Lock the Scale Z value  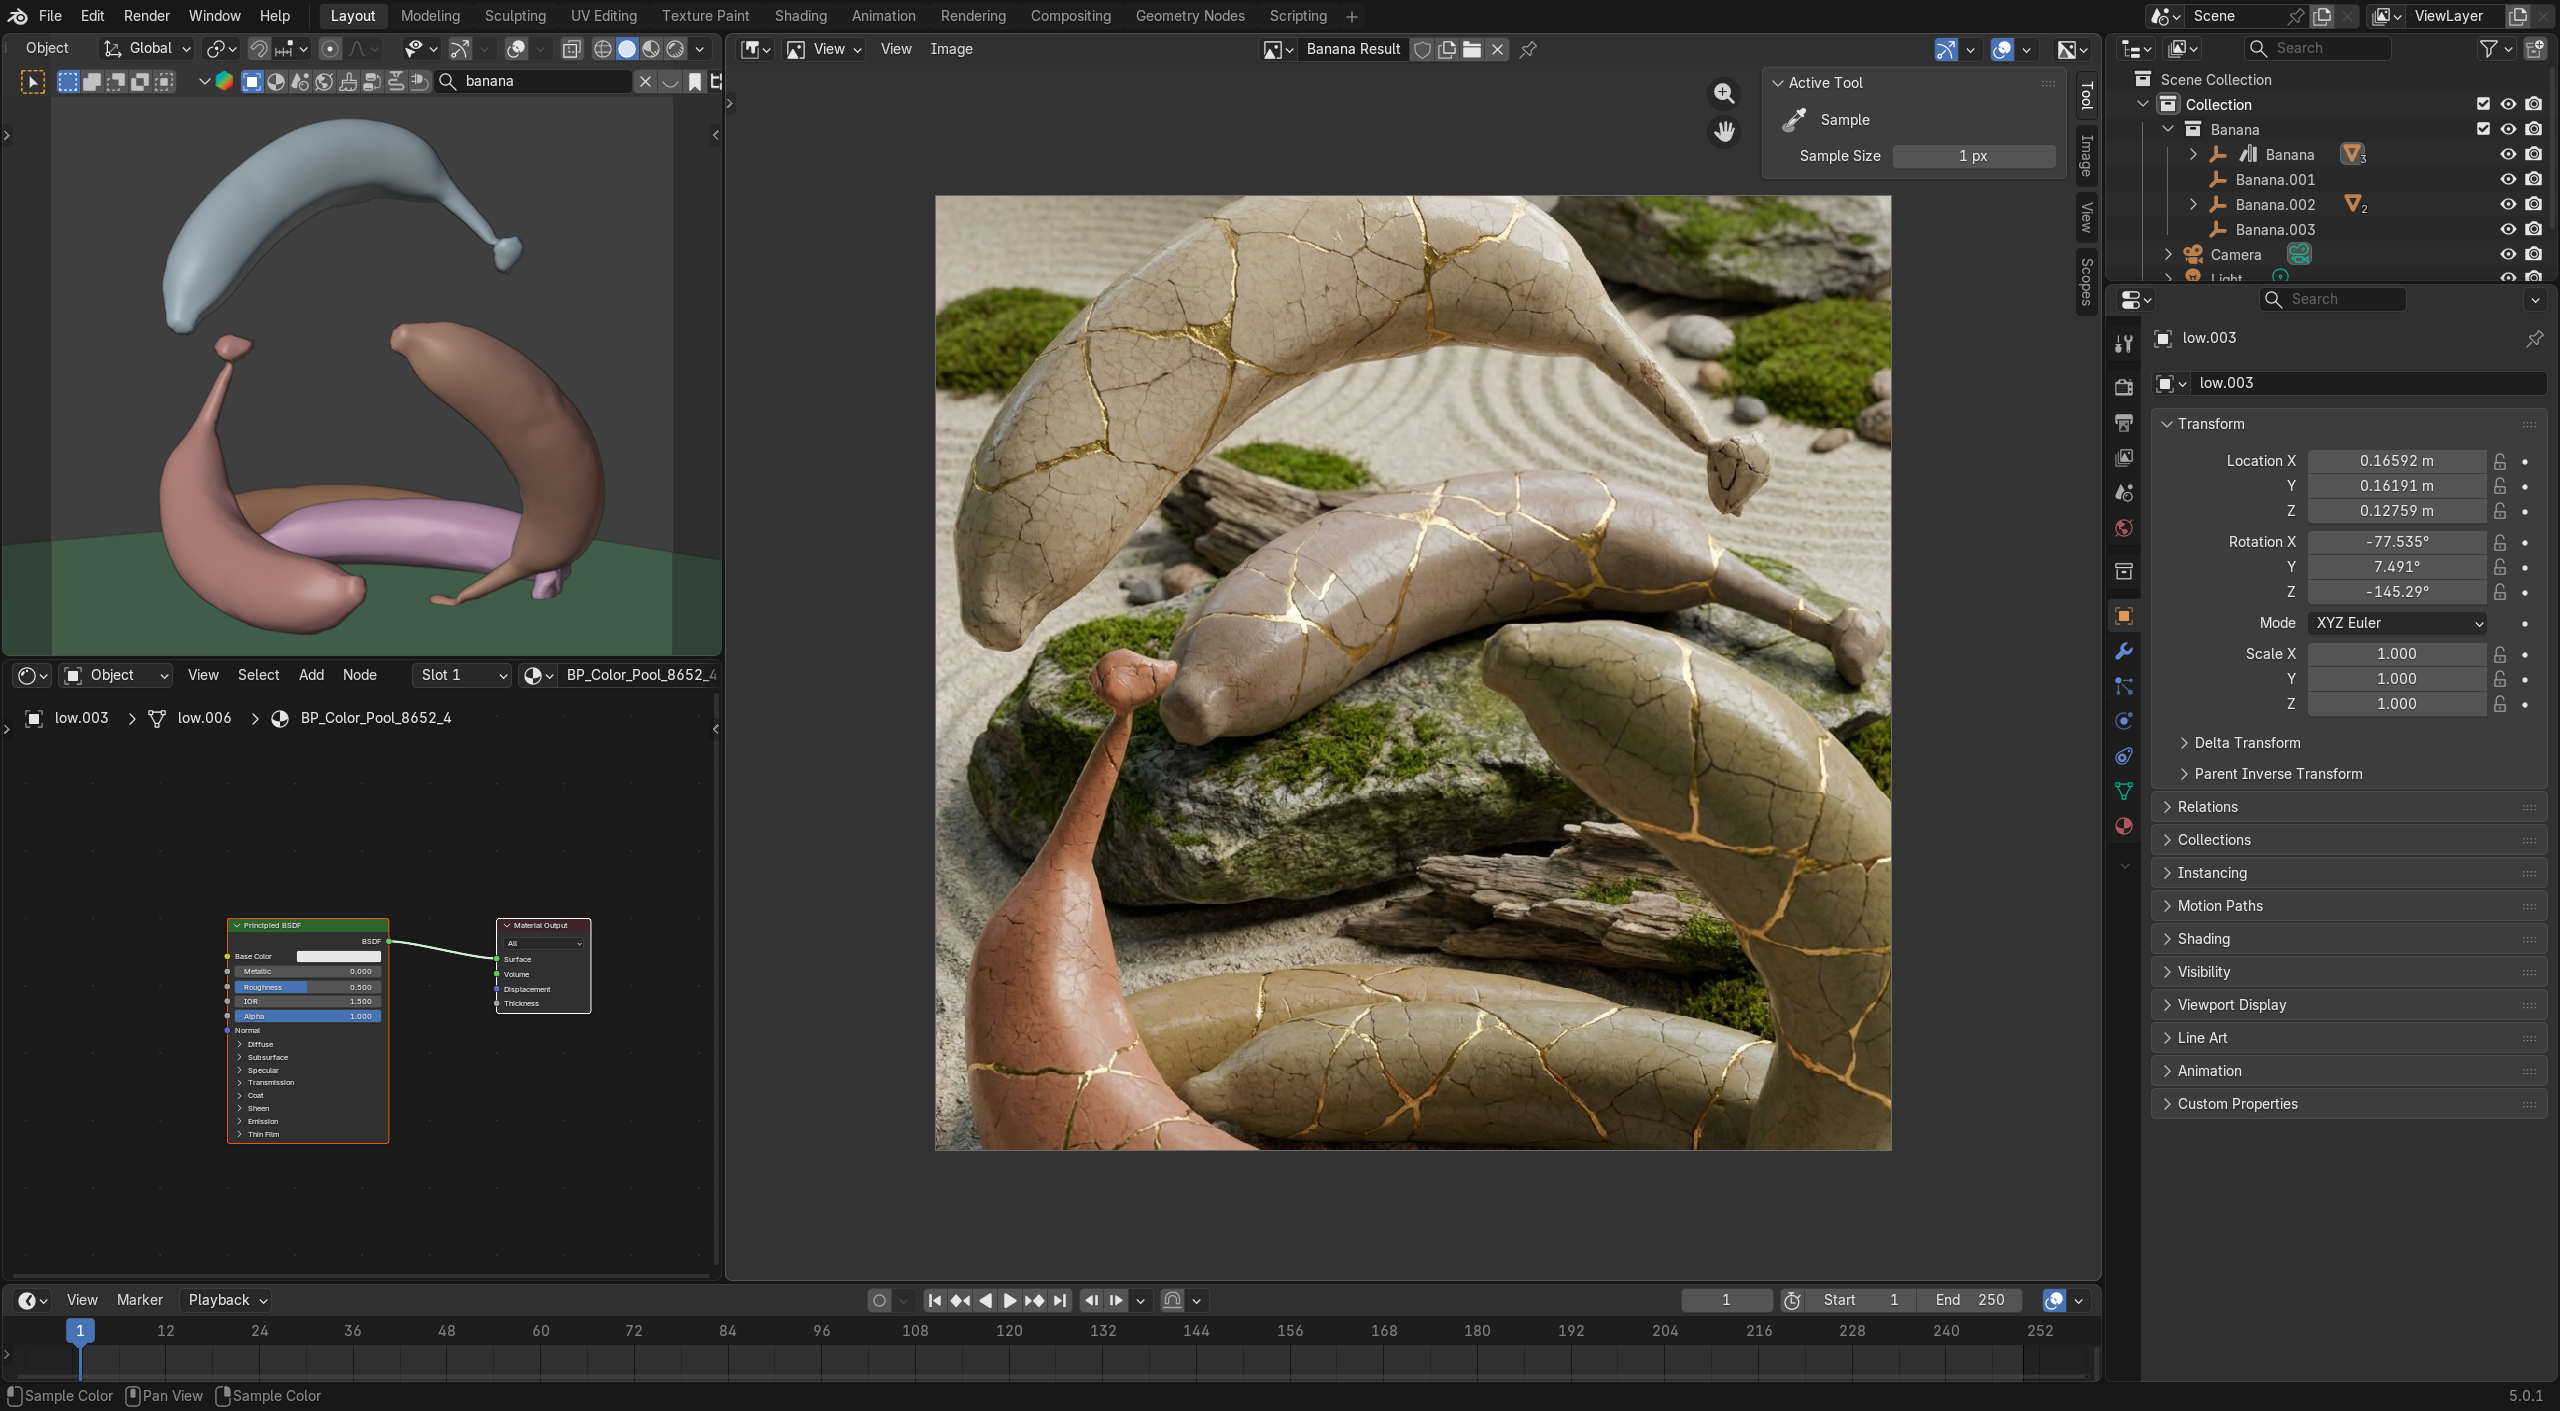[2500, 704]
